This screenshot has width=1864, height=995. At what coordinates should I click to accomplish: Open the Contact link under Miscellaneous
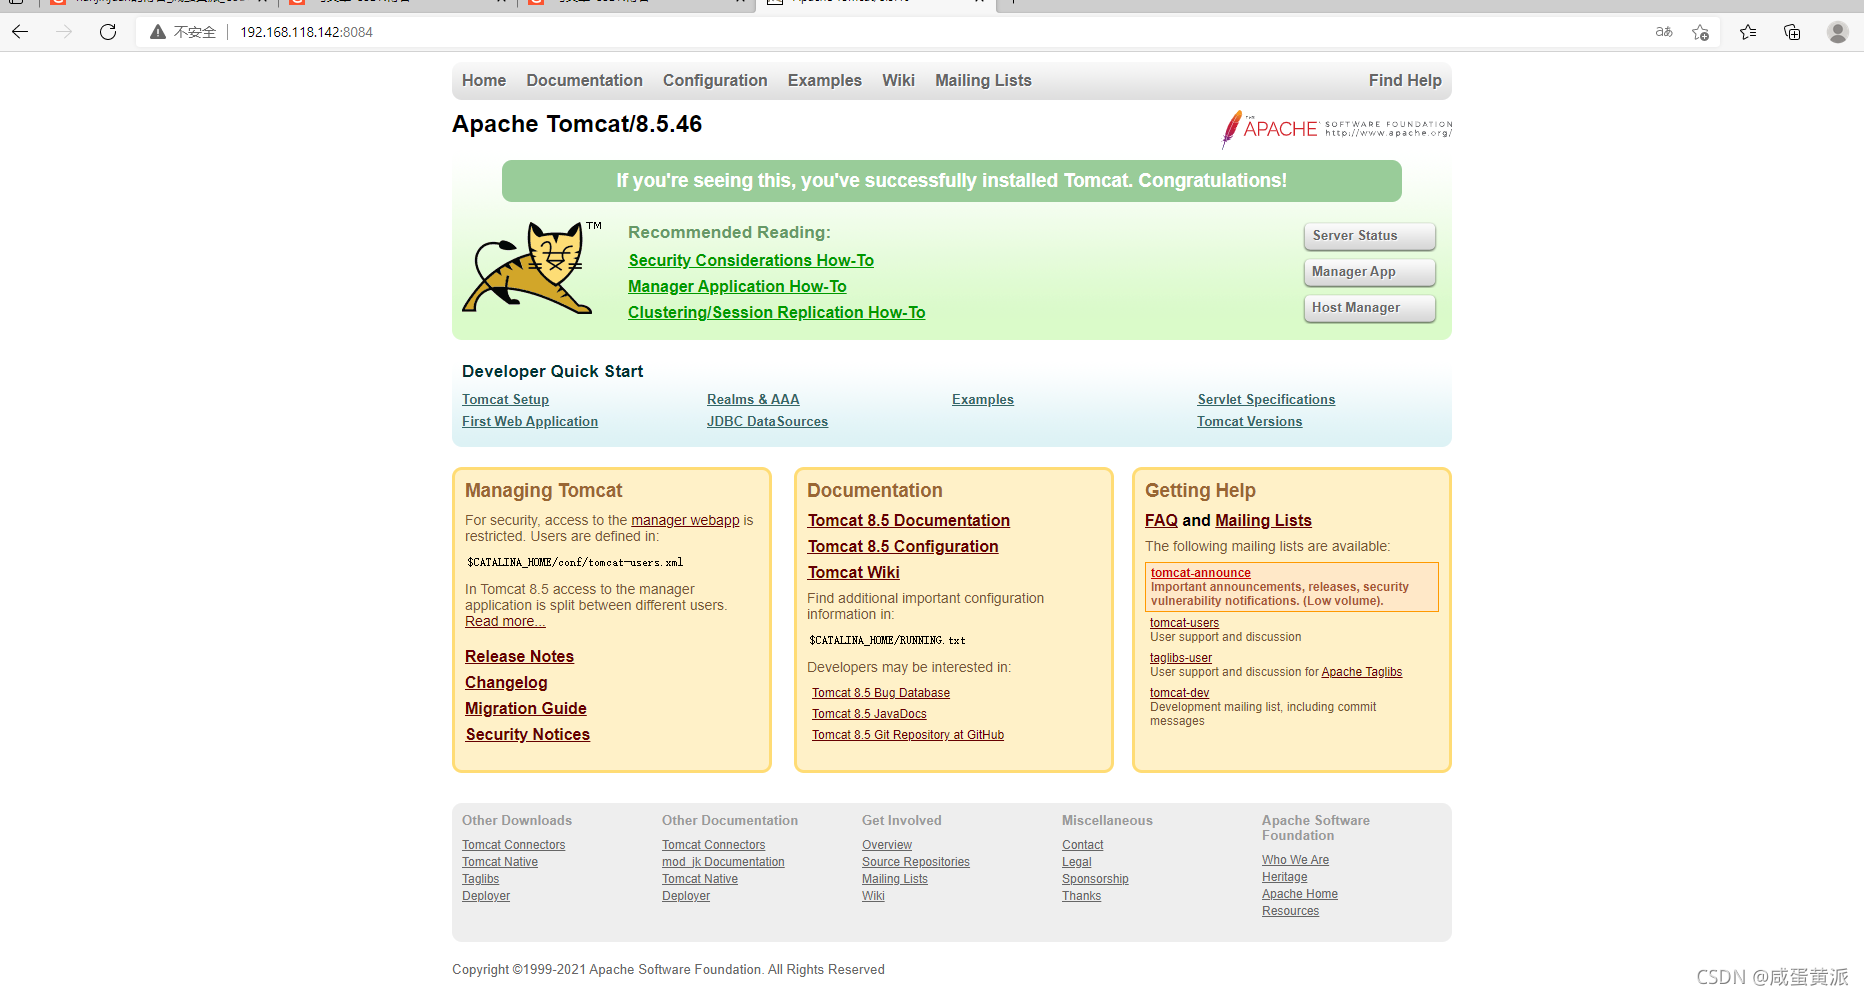(1082, 845)
